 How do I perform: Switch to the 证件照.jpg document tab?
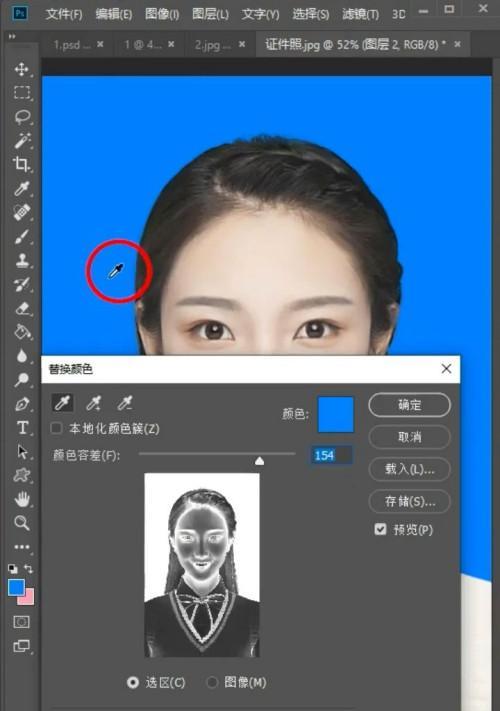point(355,44)
